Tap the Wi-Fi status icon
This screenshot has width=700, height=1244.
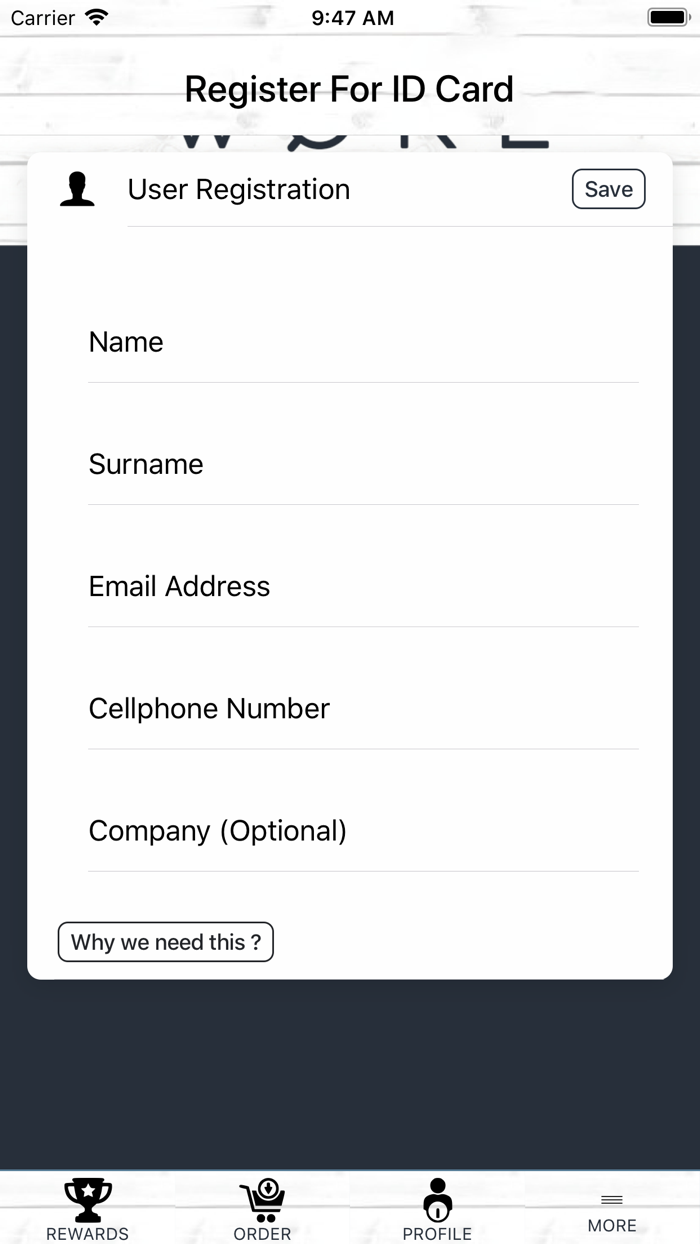(x=96, y=17)
